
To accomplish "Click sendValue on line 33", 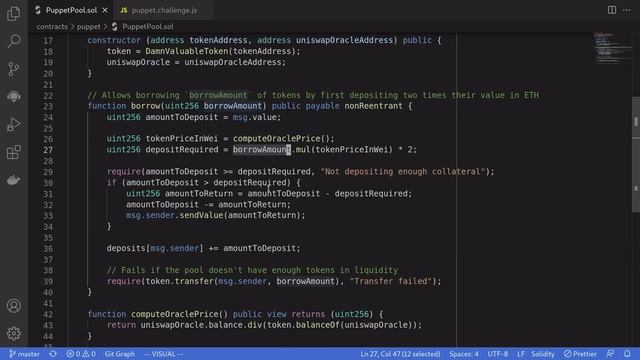I will pyautogui.click(x=201, y=216).
